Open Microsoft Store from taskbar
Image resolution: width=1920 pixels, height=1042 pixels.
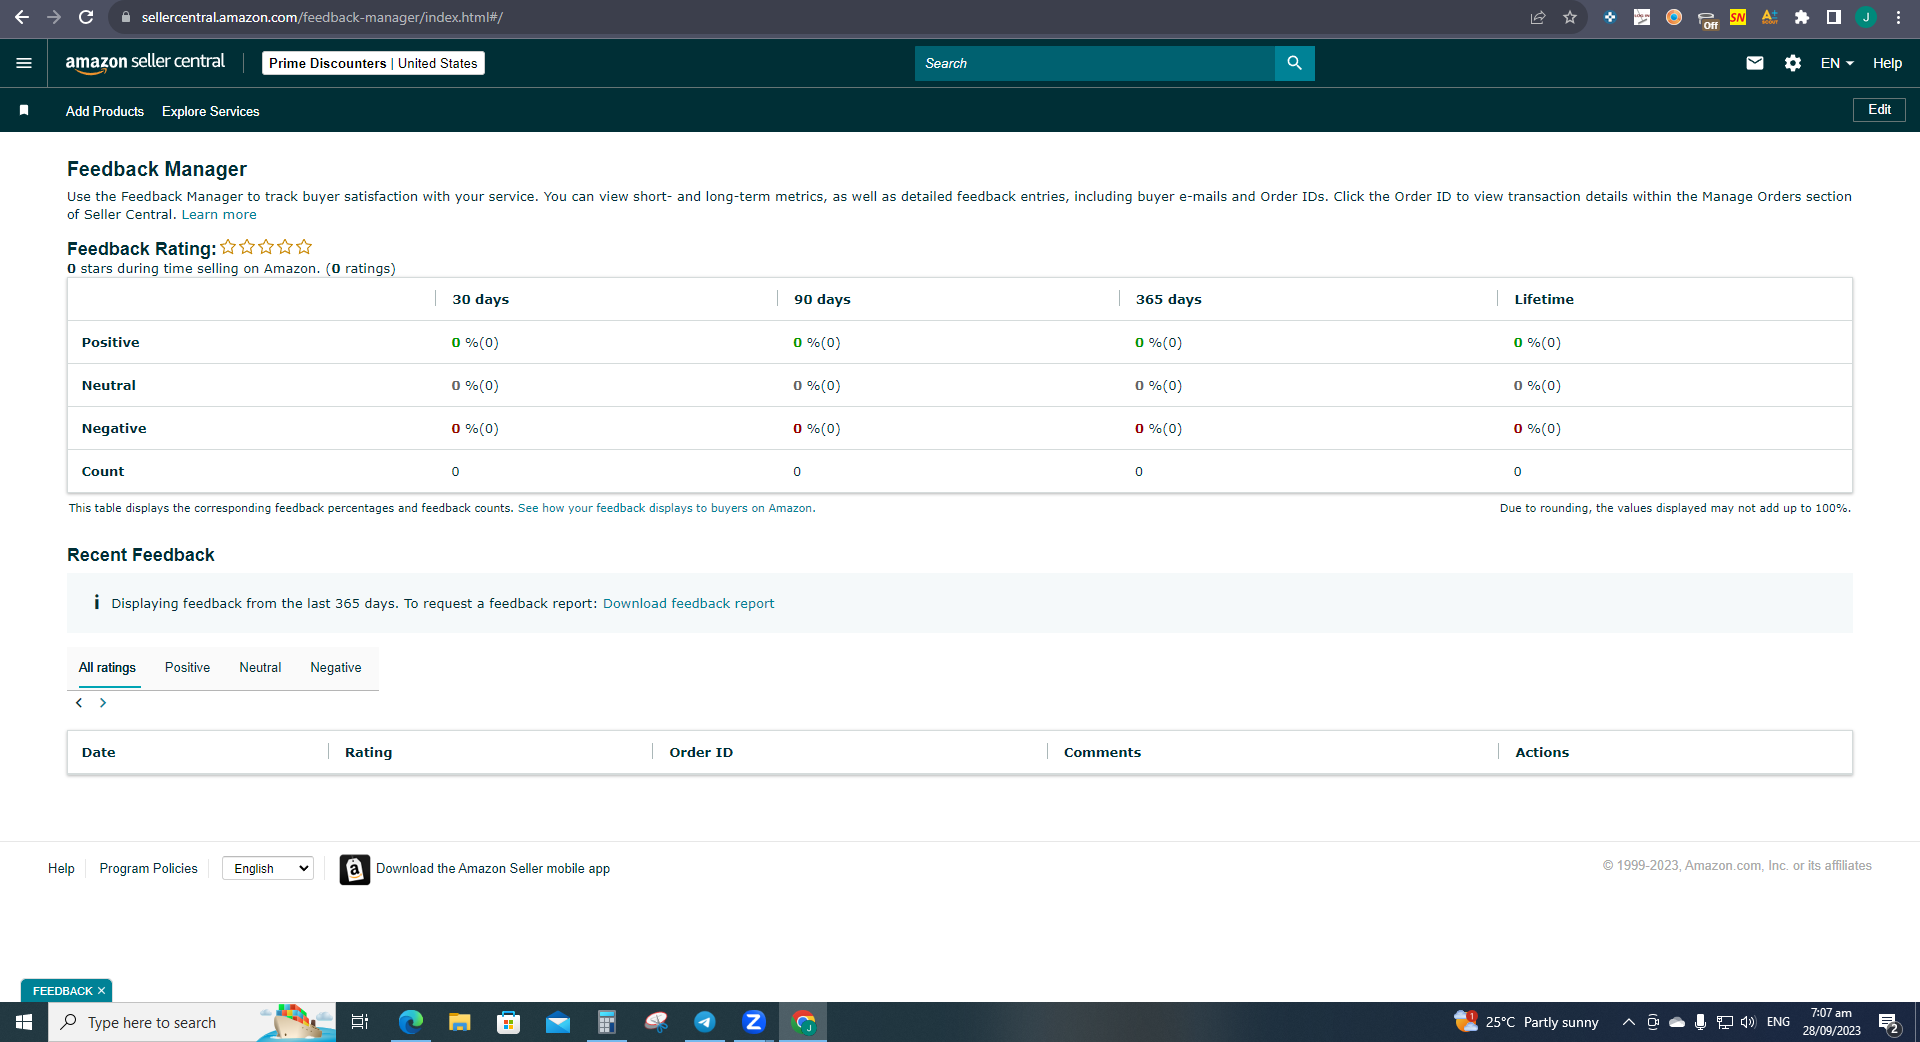[x=509, y=1022]
